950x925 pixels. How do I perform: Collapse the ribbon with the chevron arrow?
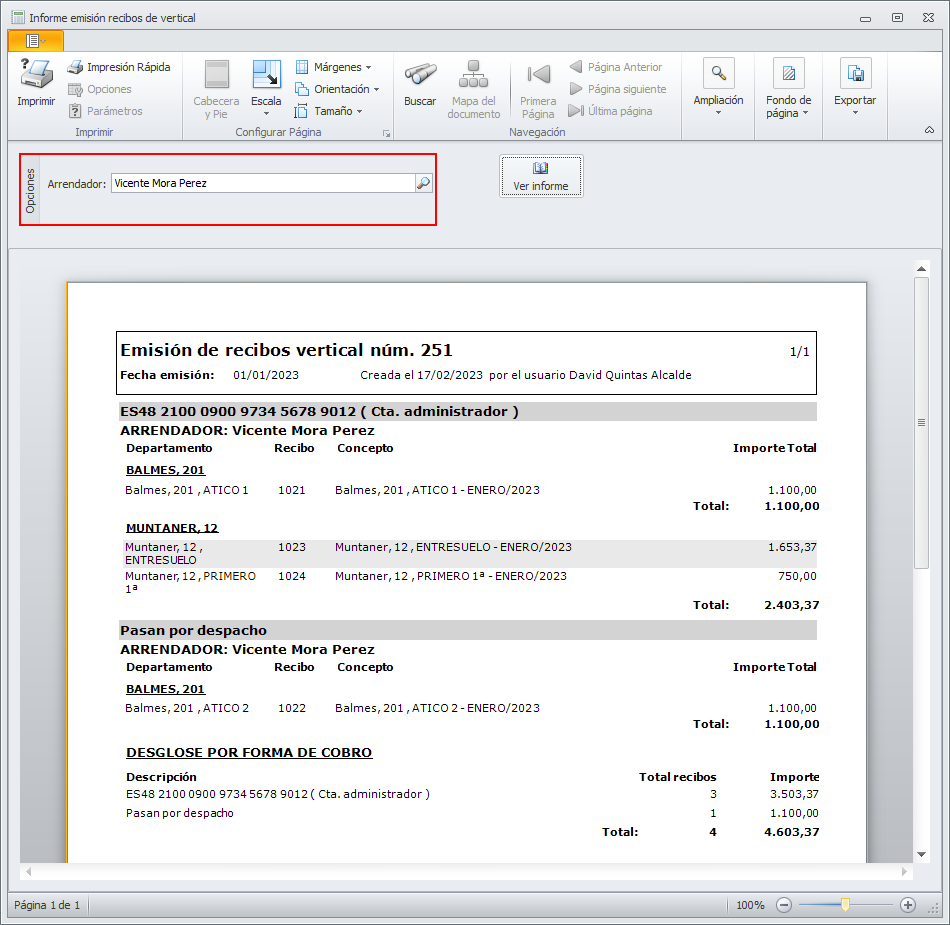tap(928, 131)
